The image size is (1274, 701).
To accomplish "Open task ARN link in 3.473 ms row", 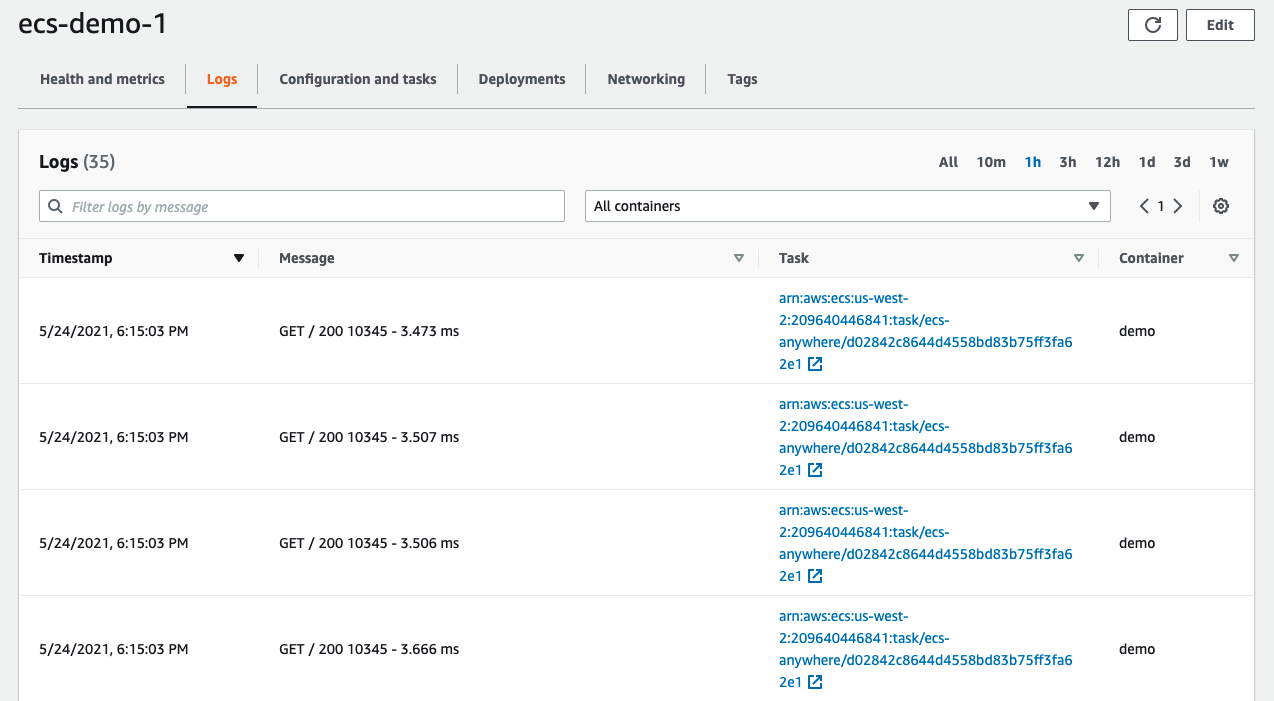I will point(925,331).
